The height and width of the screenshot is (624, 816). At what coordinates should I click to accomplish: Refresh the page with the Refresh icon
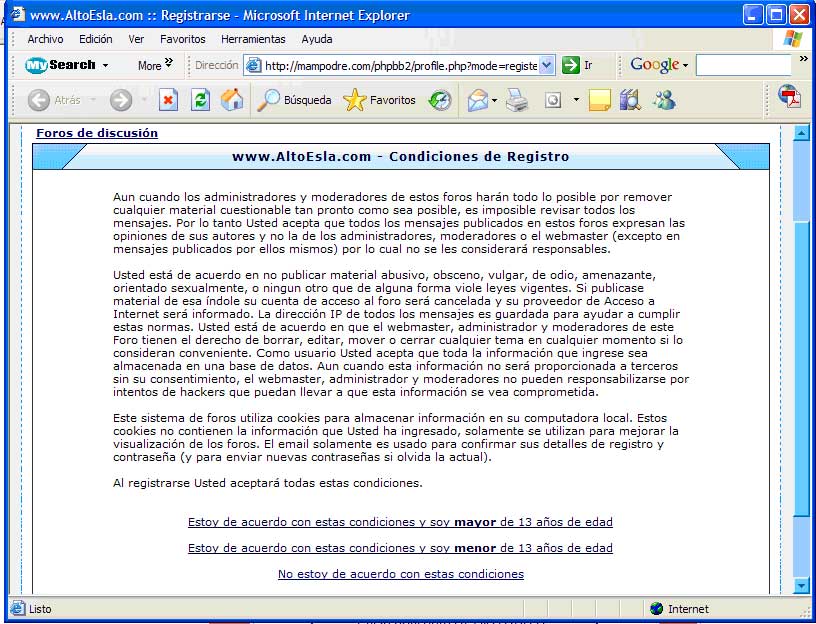coord(200,100)
